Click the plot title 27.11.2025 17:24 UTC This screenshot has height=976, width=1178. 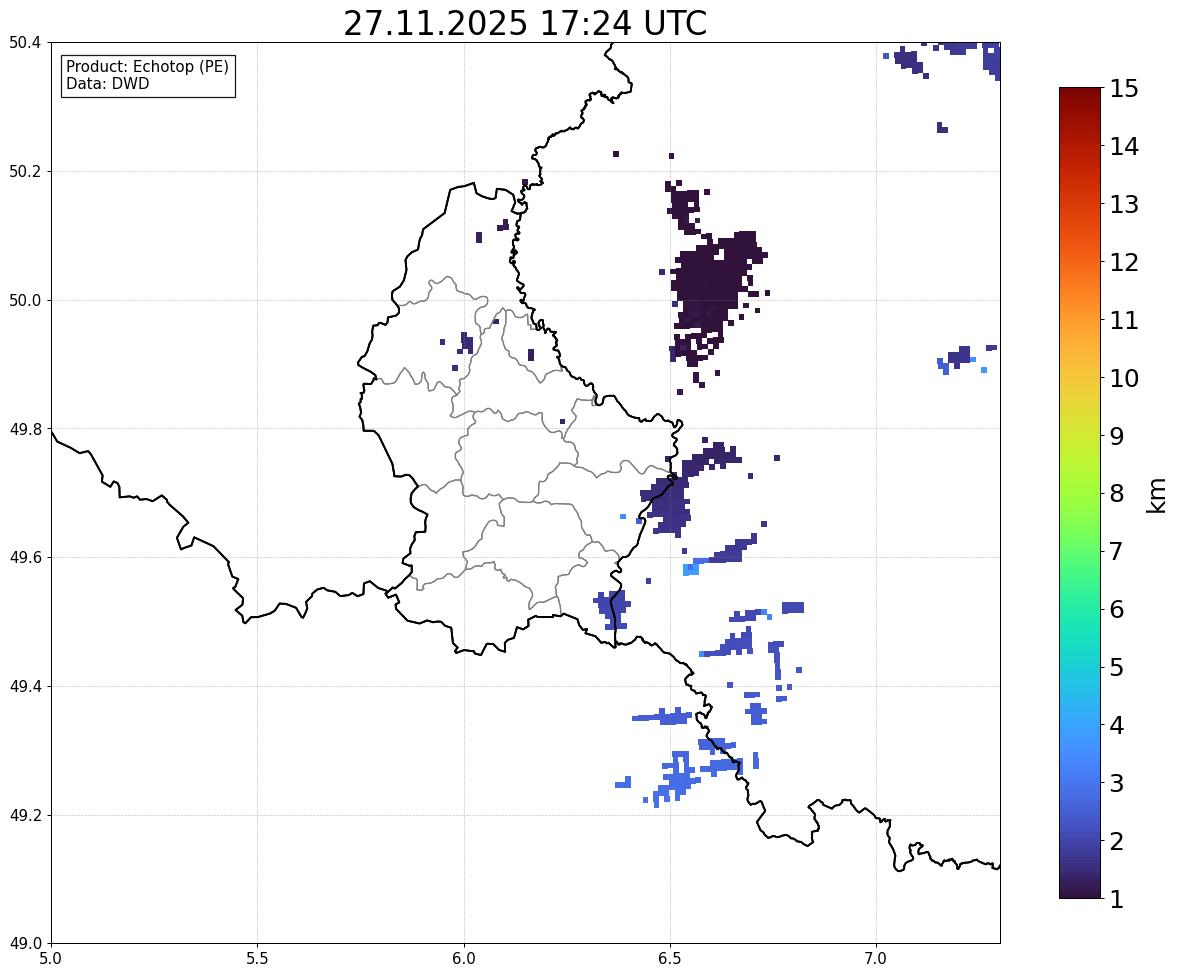tap(525, 23)
